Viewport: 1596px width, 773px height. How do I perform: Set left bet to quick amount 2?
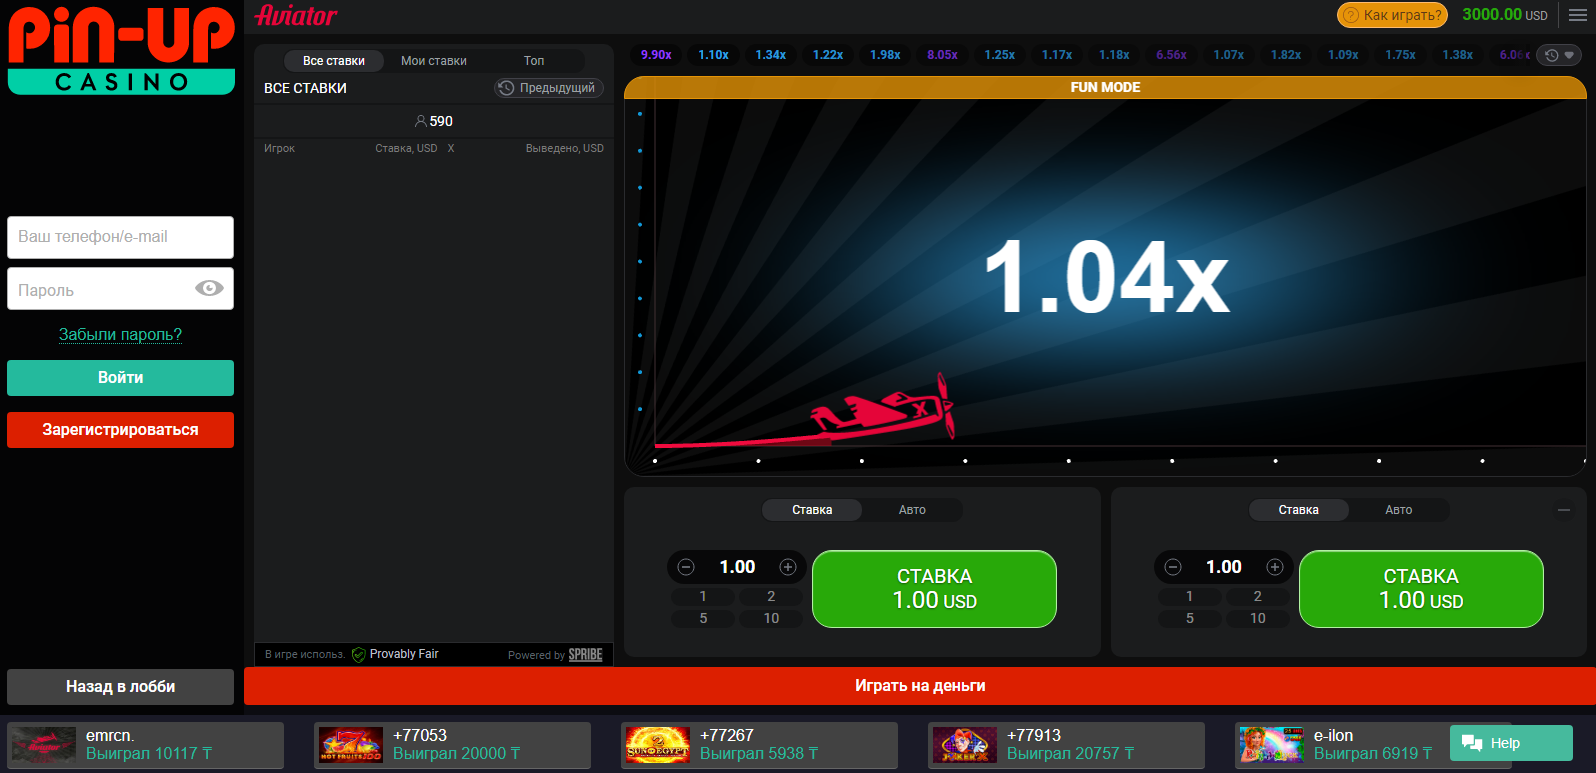click(771, 596)
